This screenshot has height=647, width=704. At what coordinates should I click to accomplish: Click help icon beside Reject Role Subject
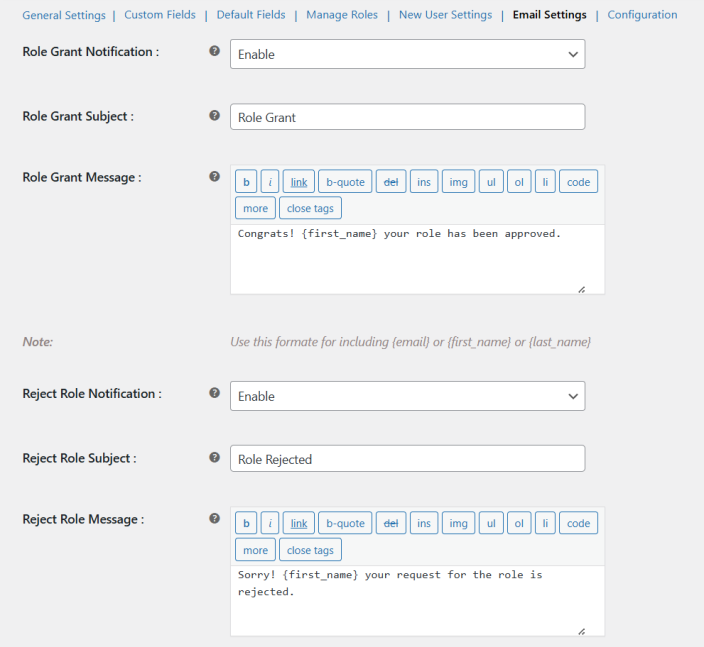pyautogui.click(x=215, y=458)
